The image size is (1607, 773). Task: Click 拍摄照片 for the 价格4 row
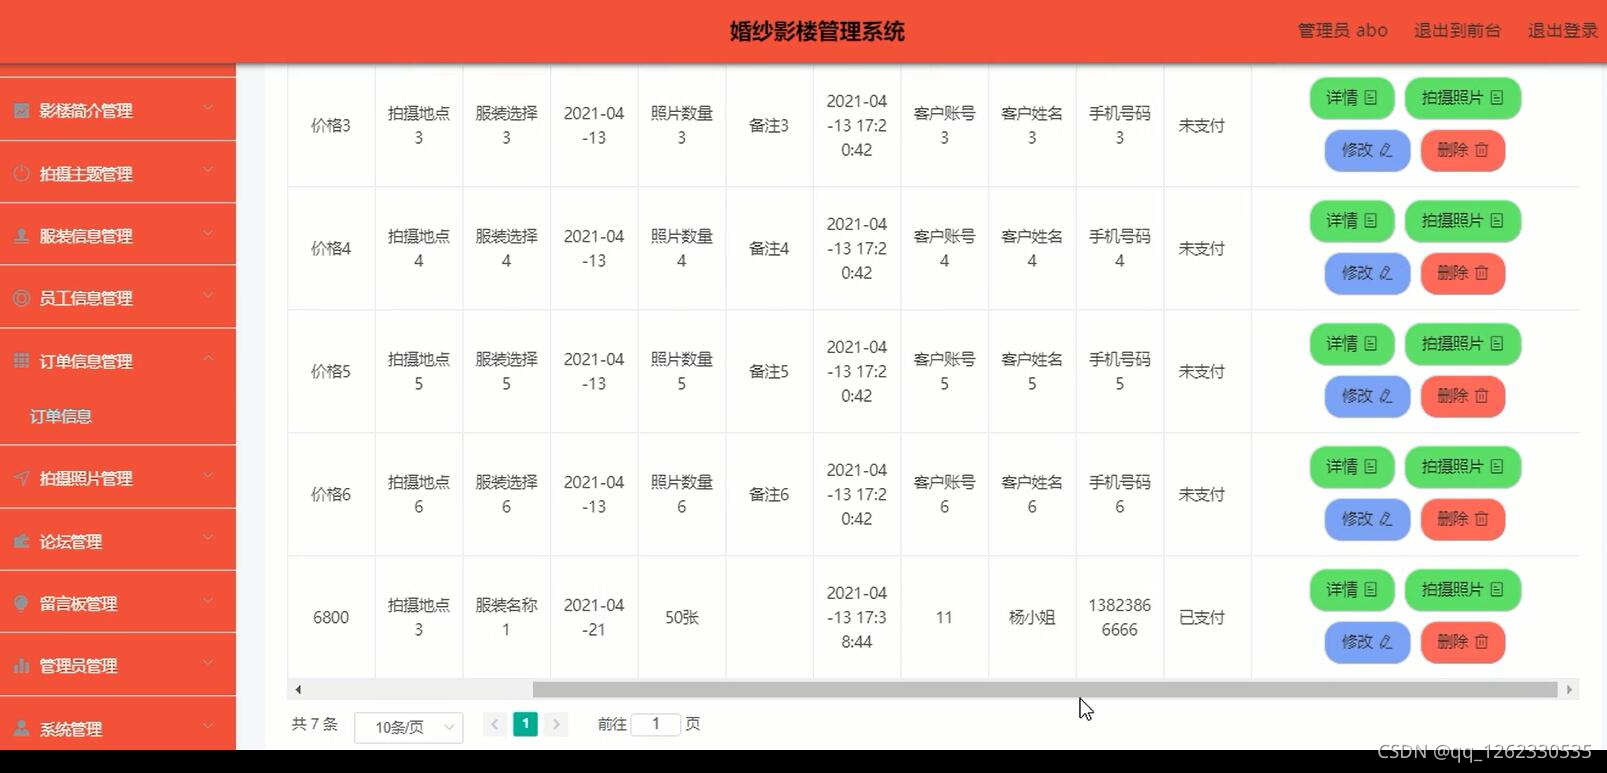(1462, 221)
